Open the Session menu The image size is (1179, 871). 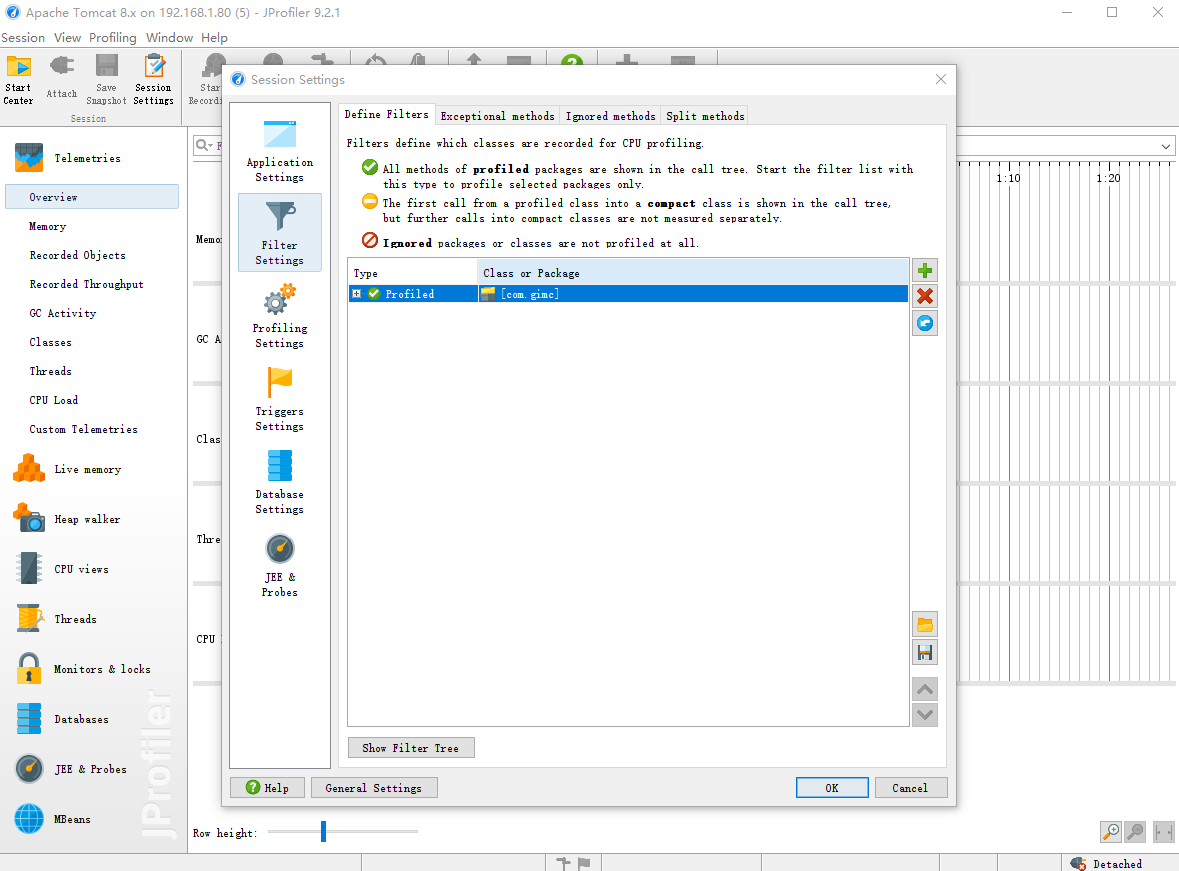(x=23, y=38)
